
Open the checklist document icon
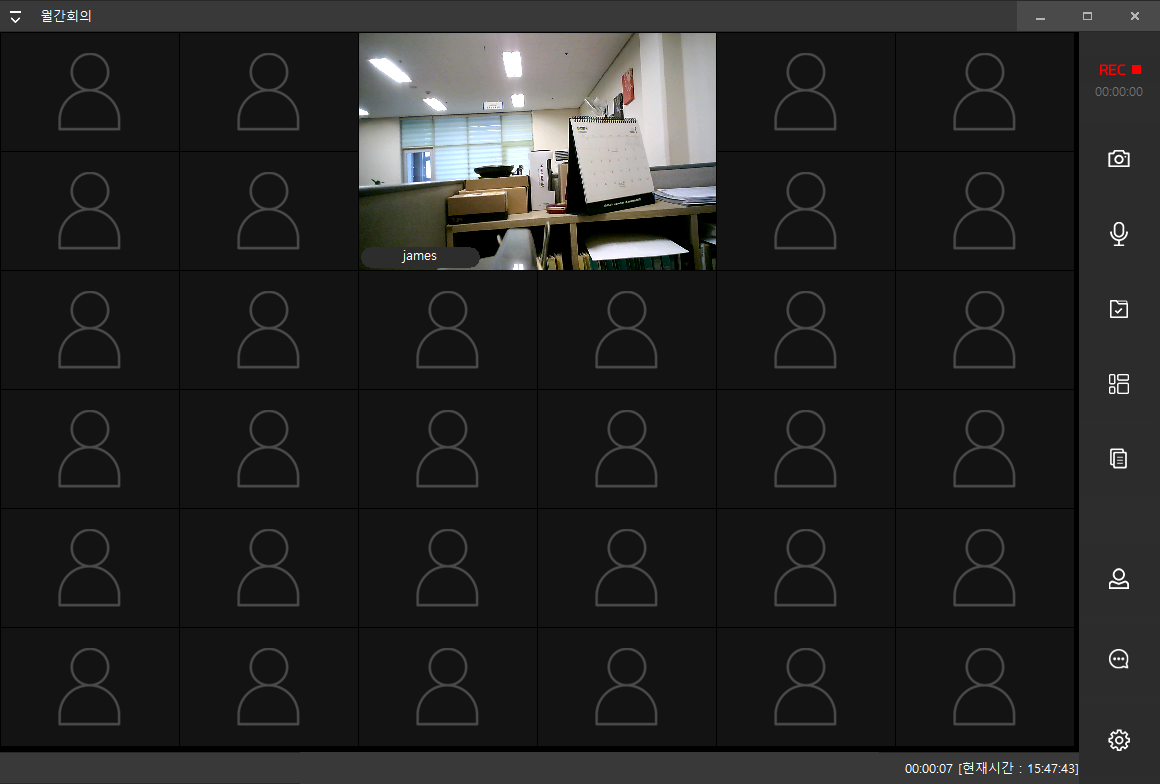[1119, 308]
